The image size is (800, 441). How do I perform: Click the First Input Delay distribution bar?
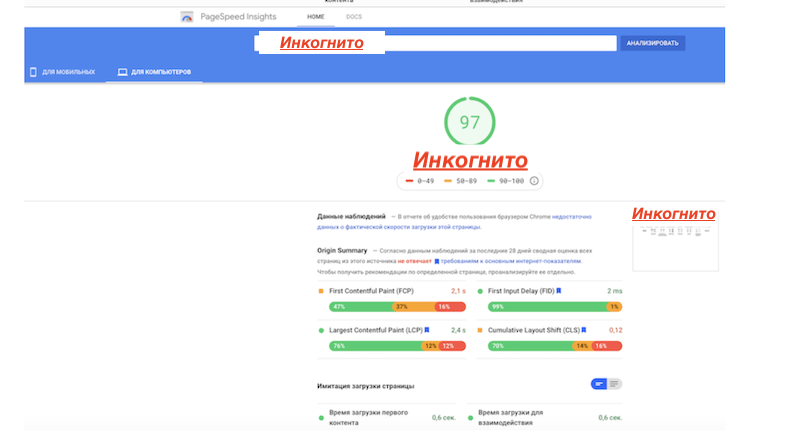(x=555, y=307)
